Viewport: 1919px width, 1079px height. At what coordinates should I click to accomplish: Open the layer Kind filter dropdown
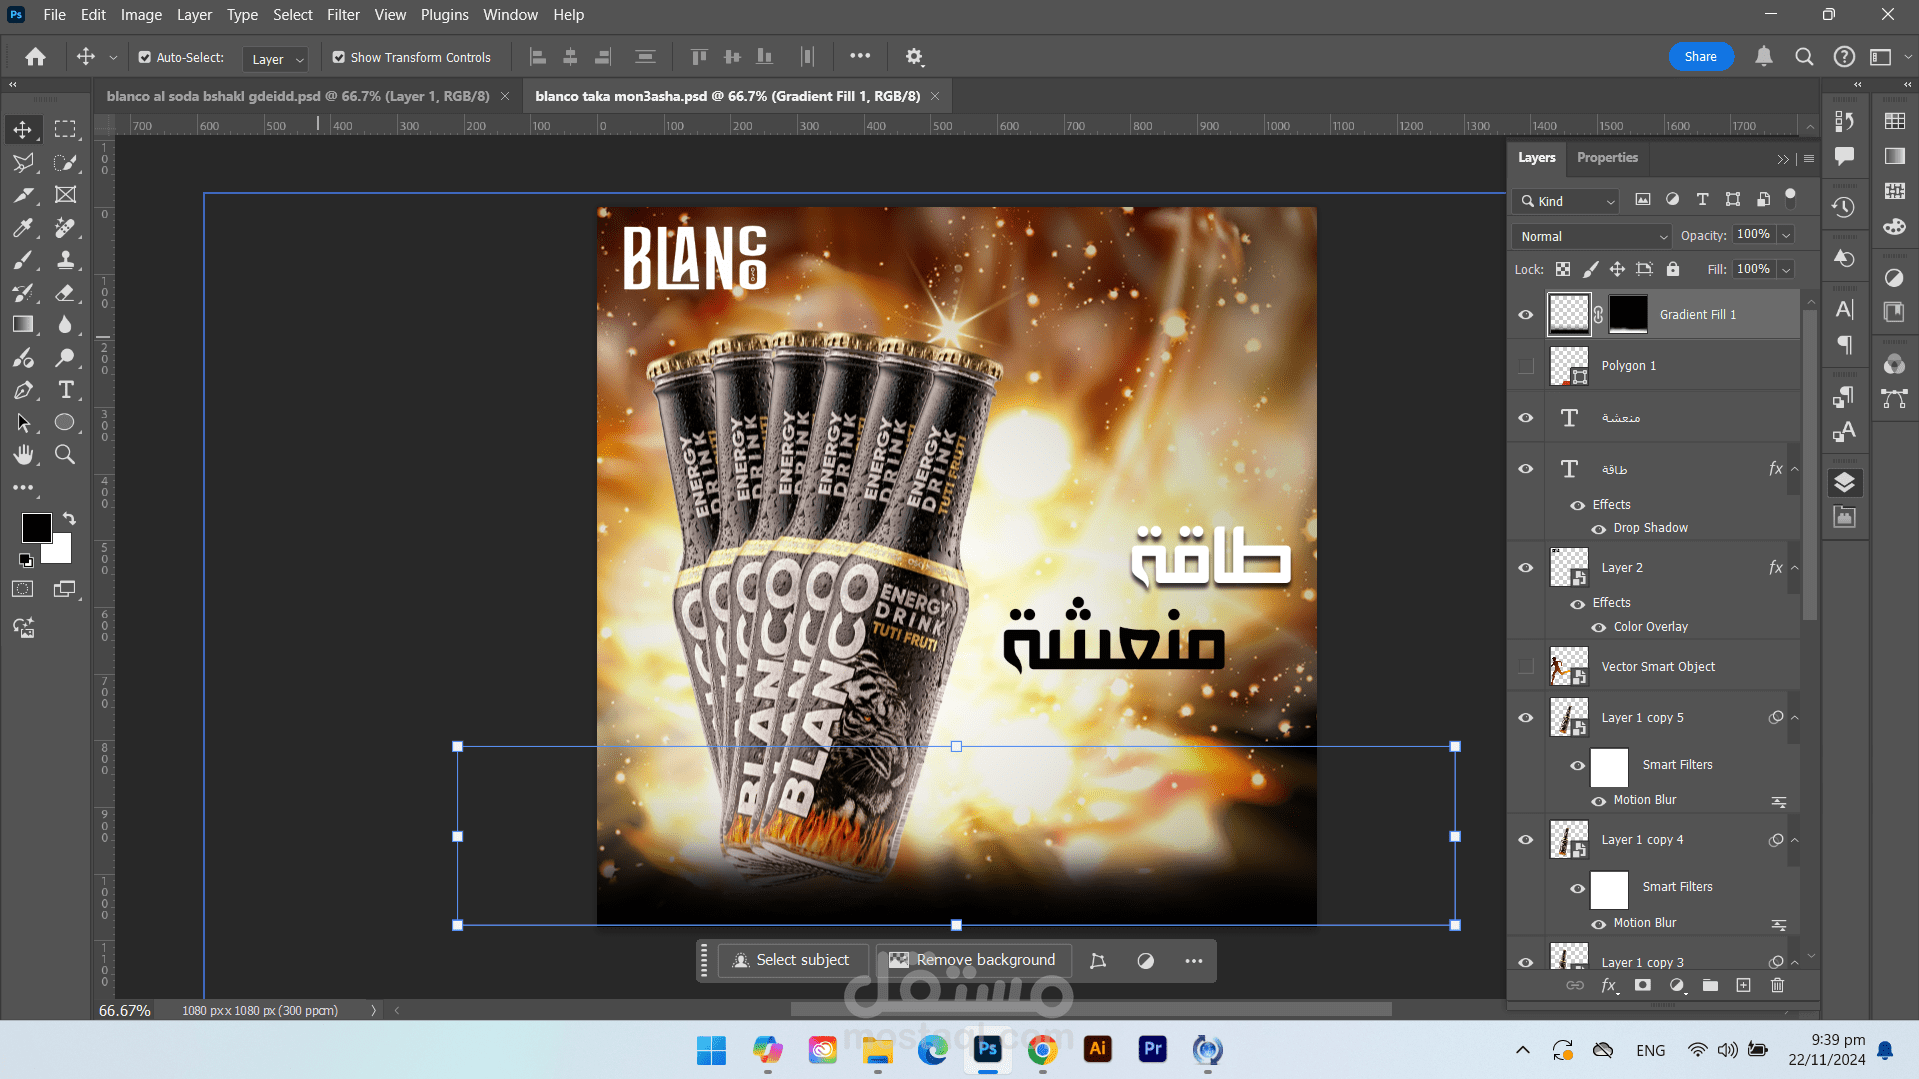pos(1565,202)
